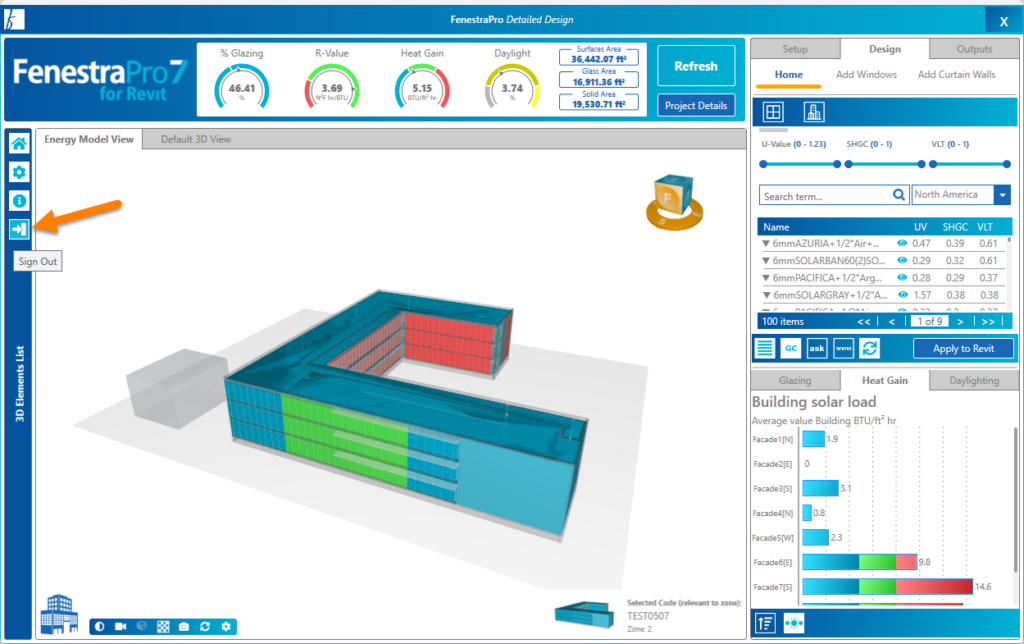
Task: Go to the next glazing list page
Action: click(x=960, y=321)
